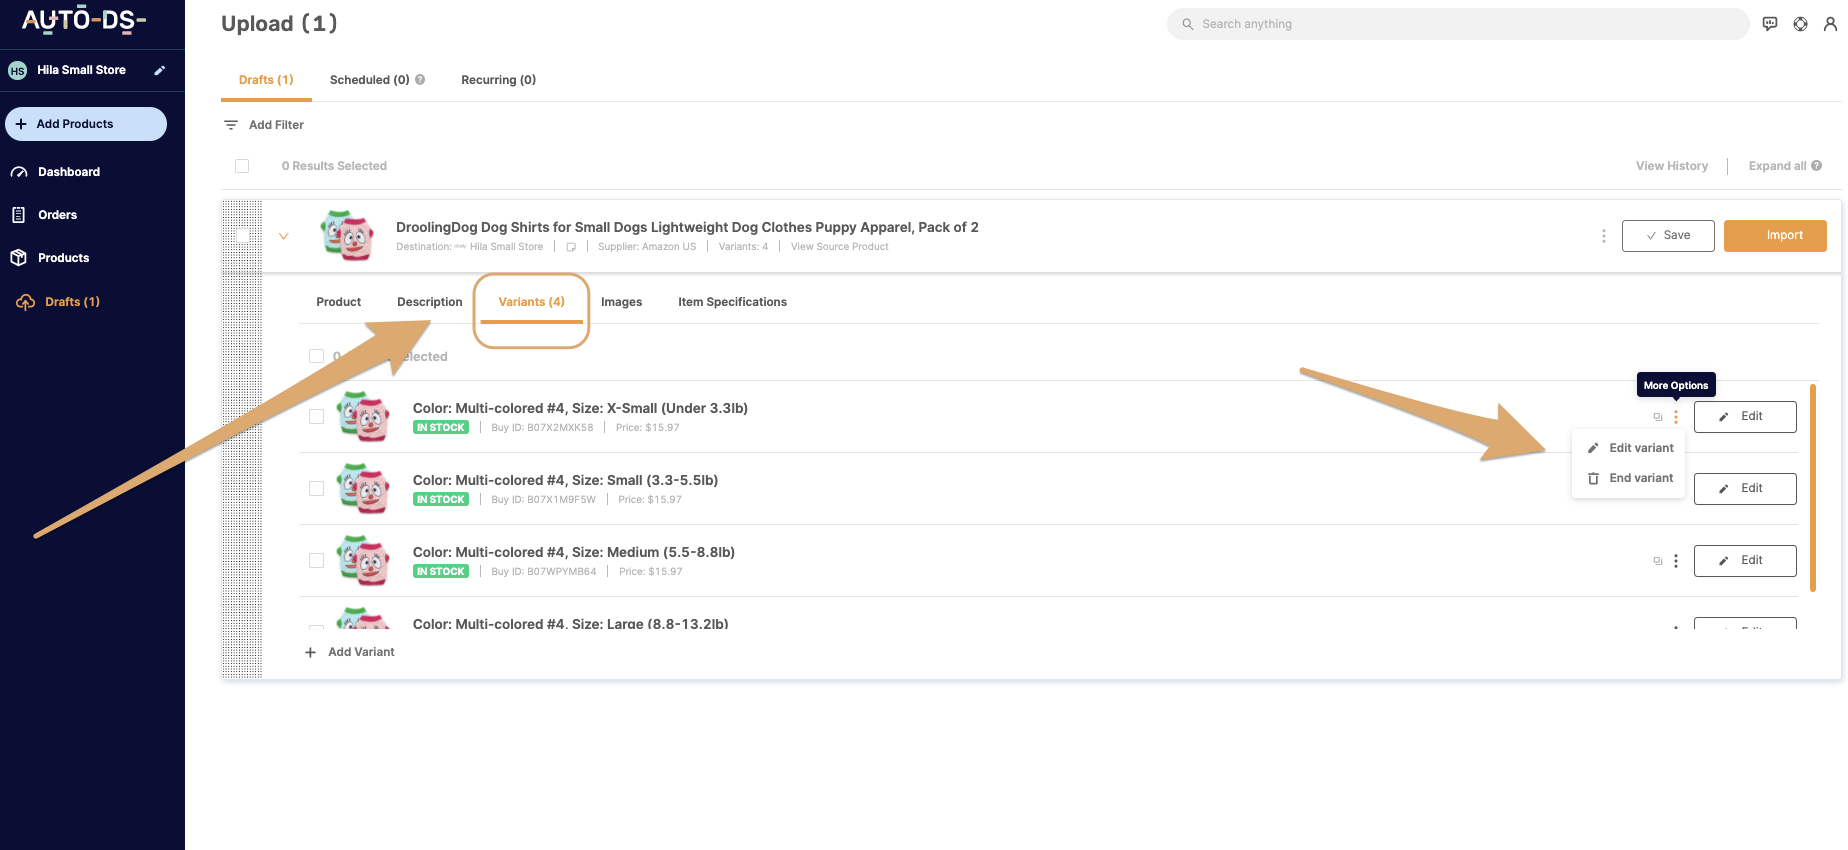Open the Images tab
The image size is (1848, 850).
pyautogui.click(x=621, y=302)
